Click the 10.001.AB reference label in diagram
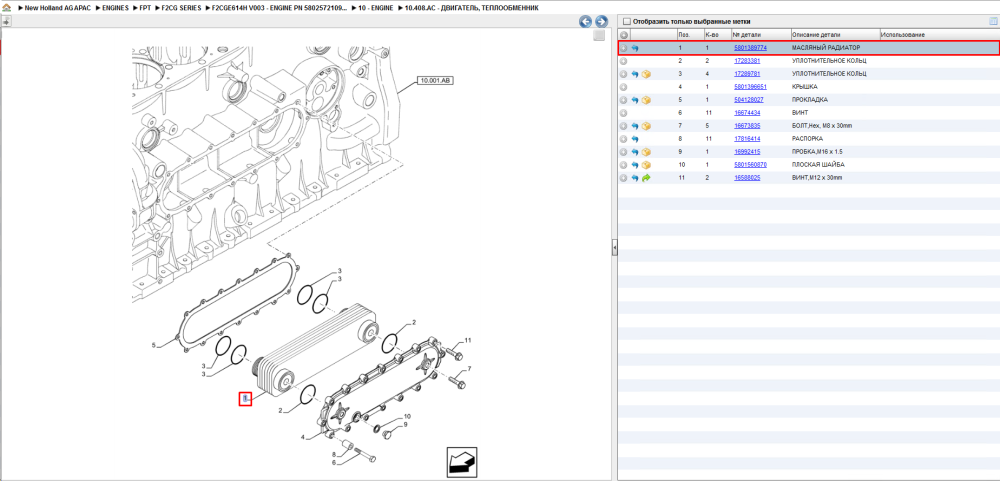 (435, 80)
